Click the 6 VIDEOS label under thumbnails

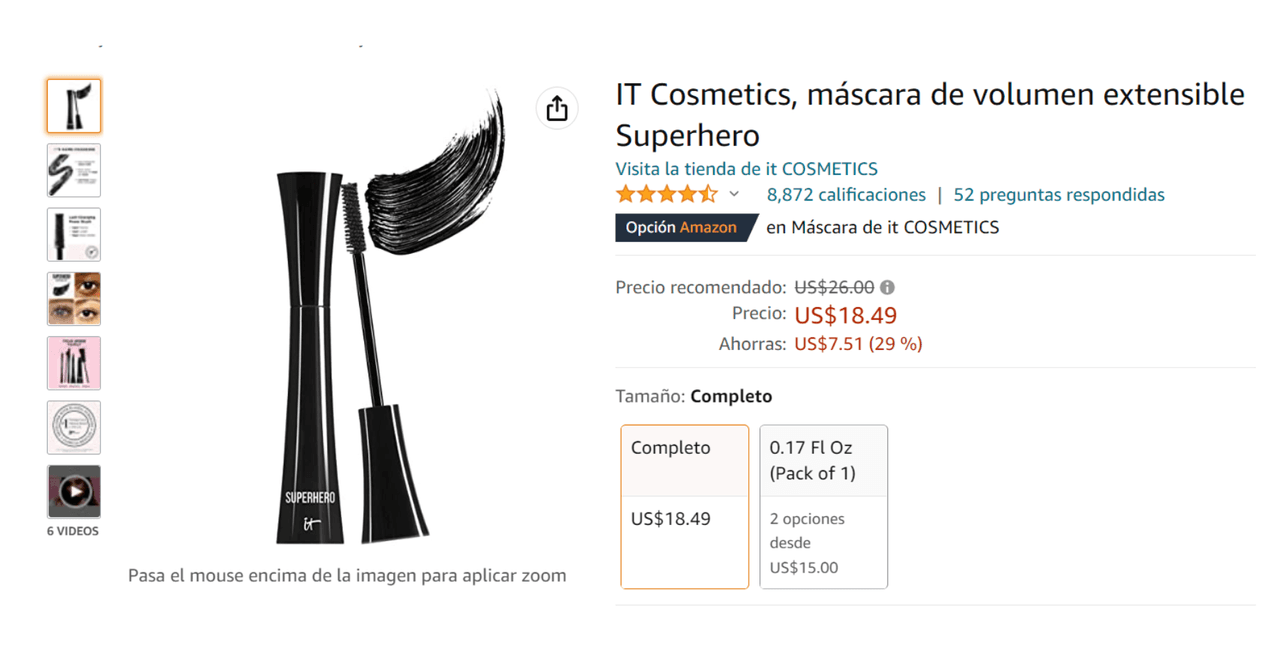(x=73, y=531)
